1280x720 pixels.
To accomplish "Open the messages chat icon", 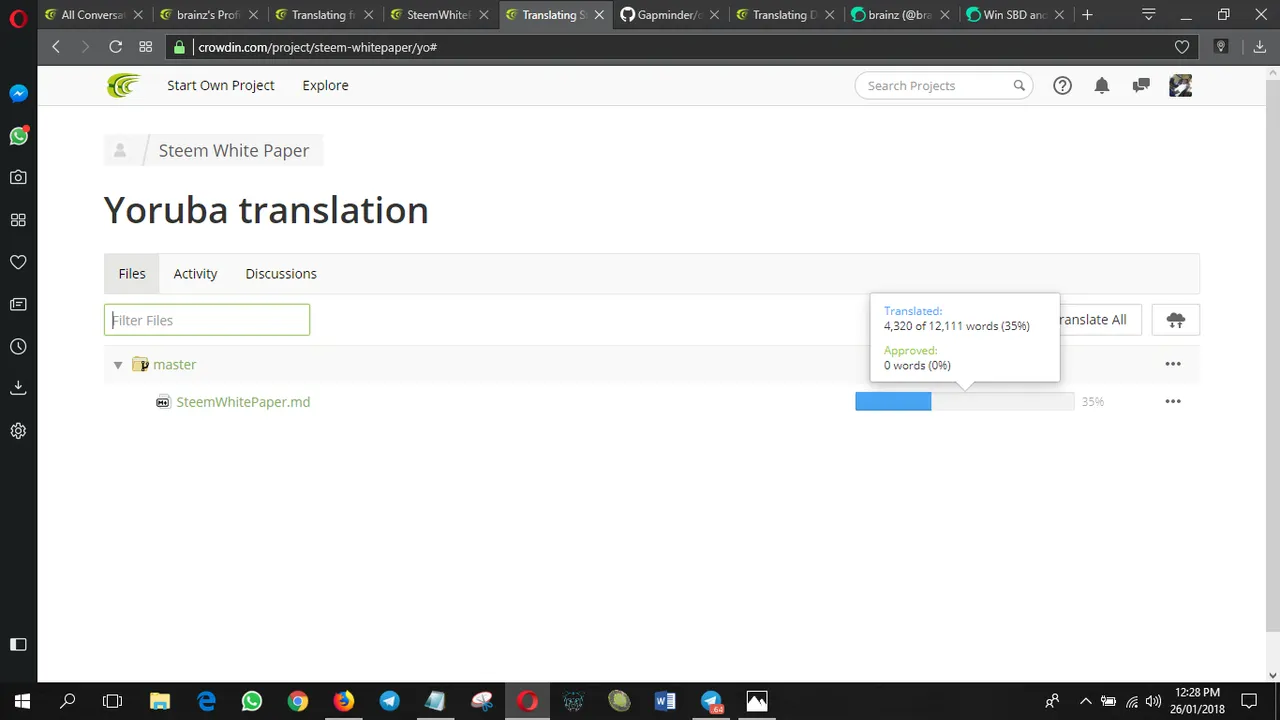I will (x=1141, y=86).
